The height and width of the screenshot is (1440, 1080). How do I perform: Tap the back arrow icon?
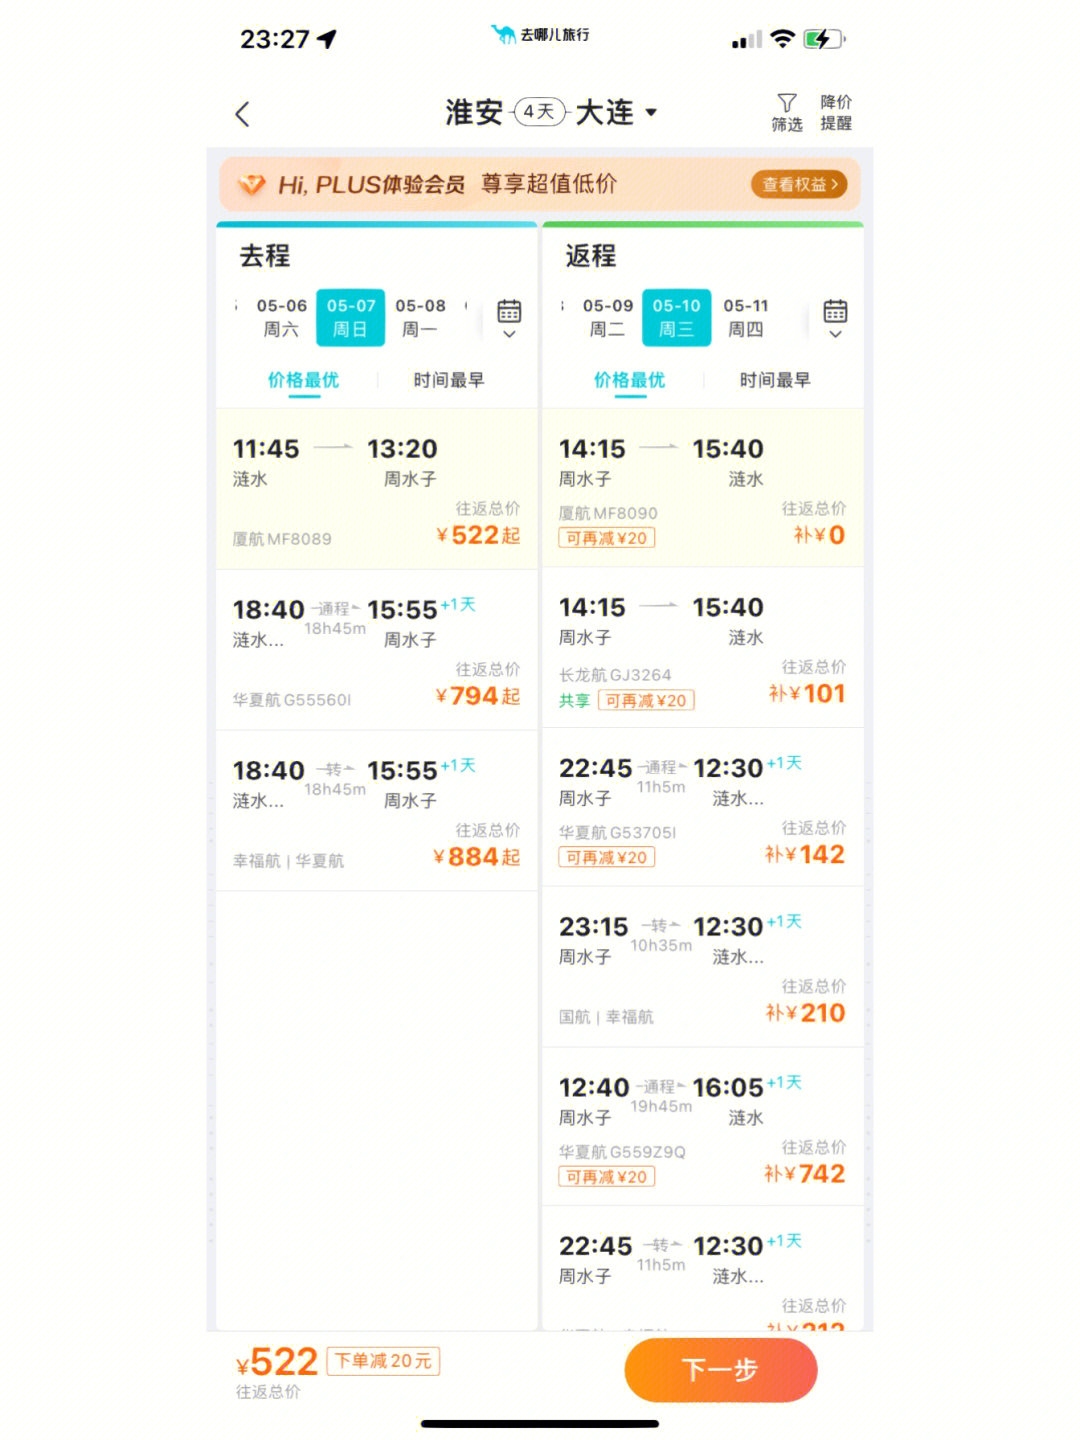[242, 114]
